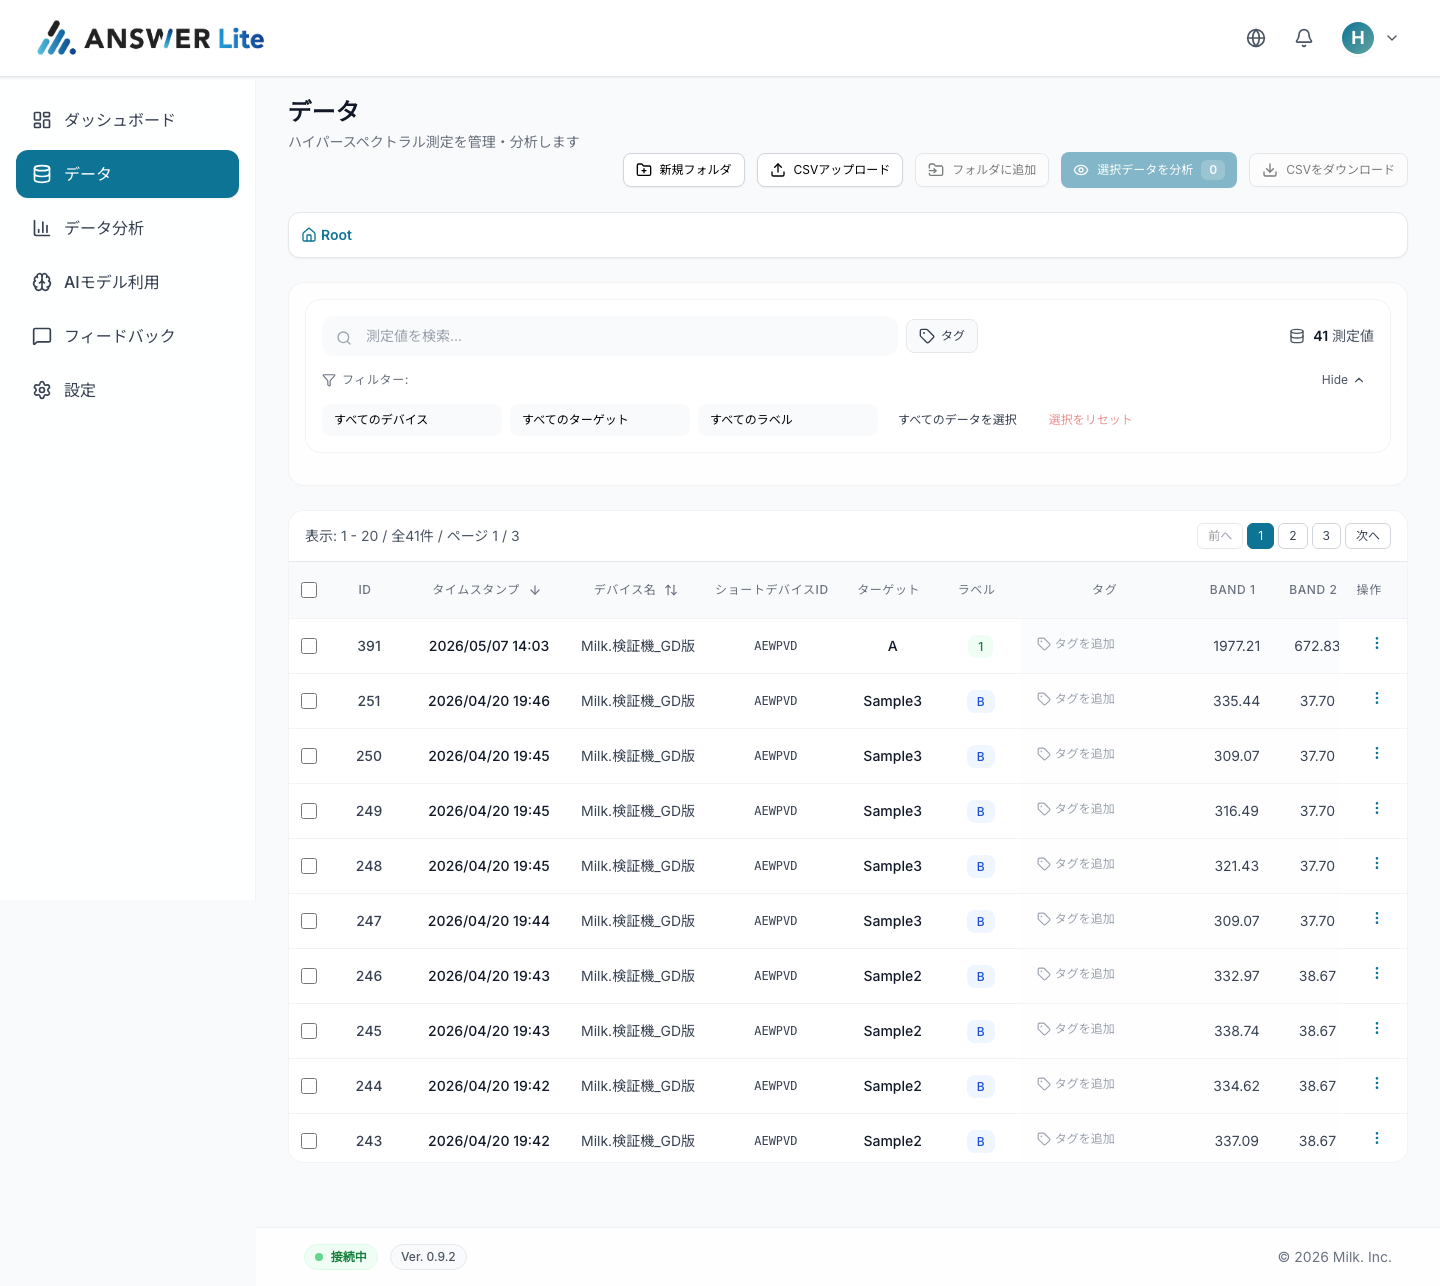Go to データ分析 page
The width and height of the screenshot is (1440, 1286).
coord(127,228)
